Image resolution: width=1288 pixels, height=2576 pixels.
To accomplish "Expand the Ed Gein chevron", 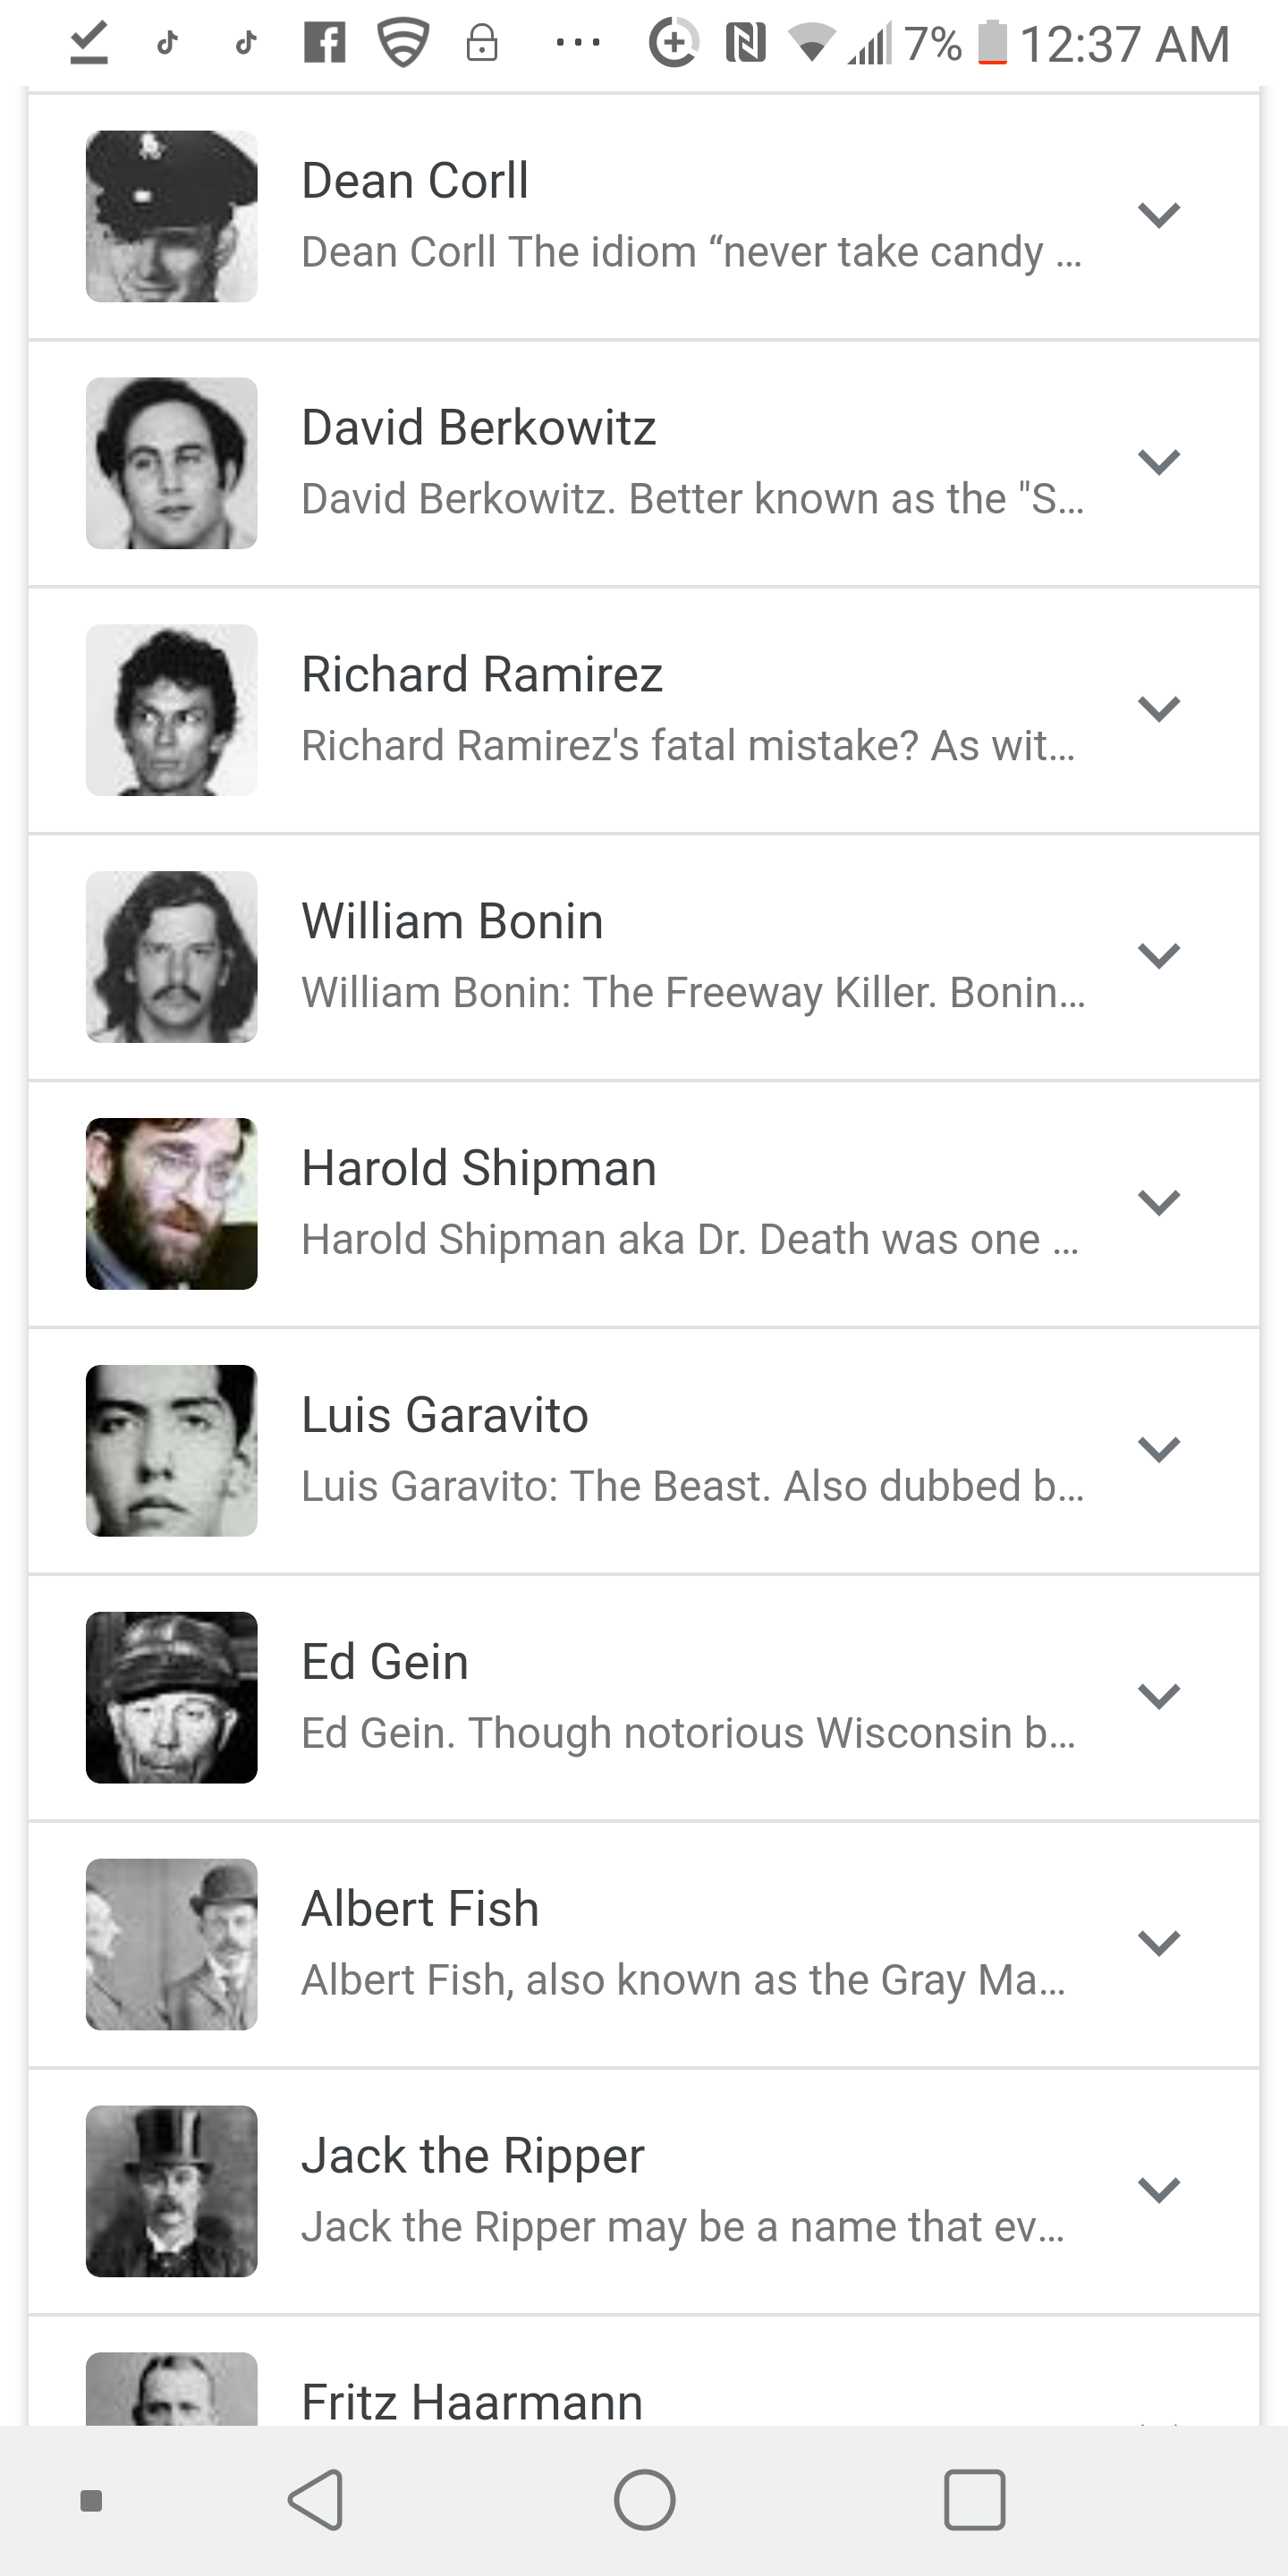I will tap(1159, 1696).
